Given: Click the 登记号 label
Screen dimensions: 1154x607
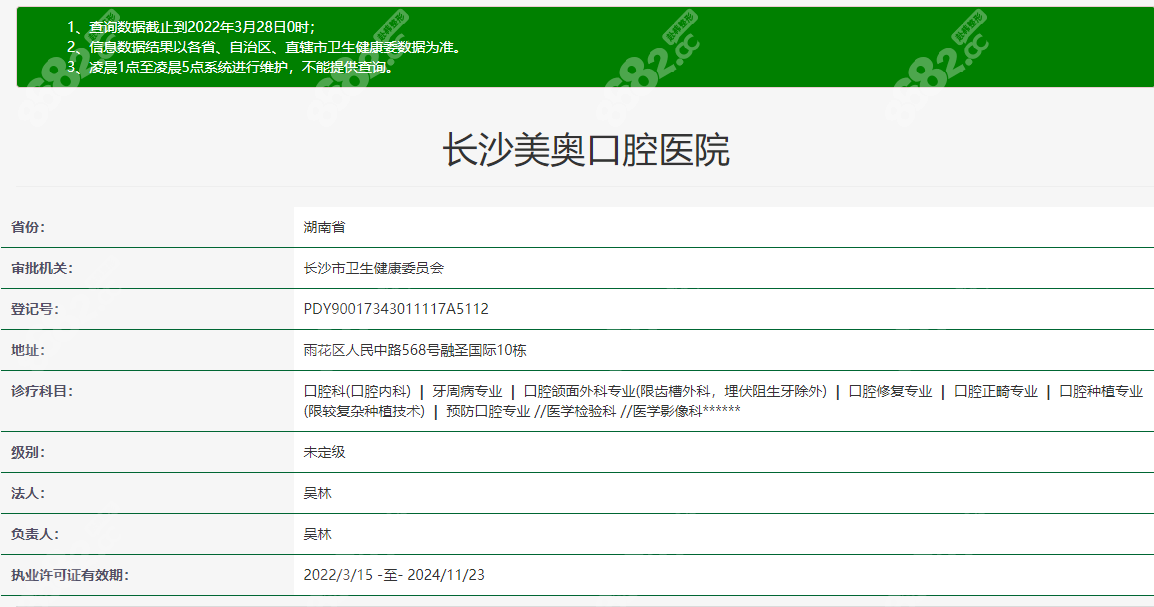Looking at the screenshot, I should (x=35, y=309).
